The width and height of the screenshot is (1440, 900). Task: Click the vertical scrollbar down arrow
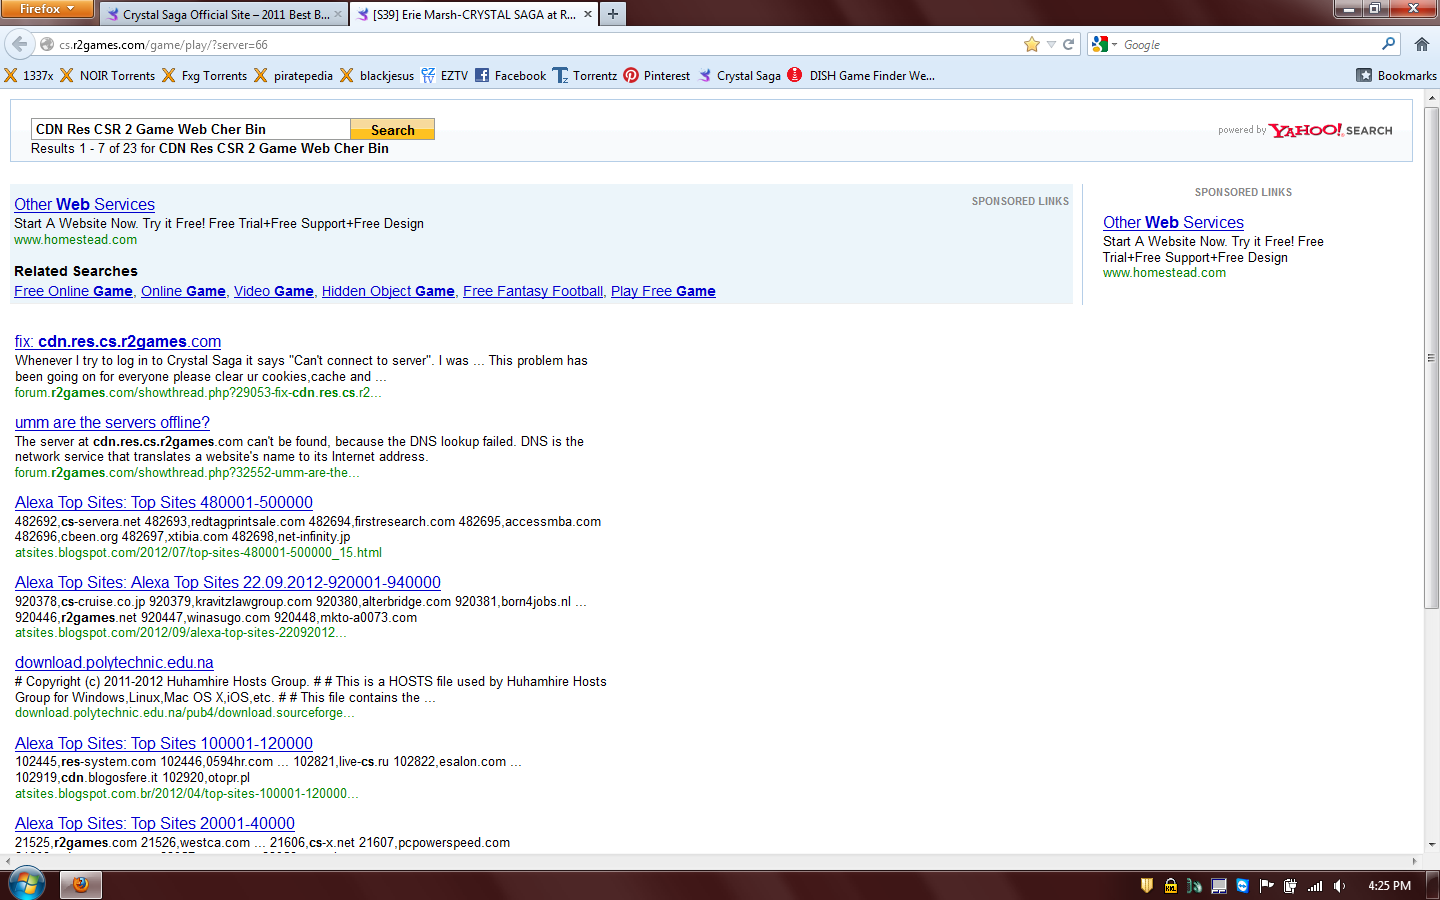pos(1432,845)
